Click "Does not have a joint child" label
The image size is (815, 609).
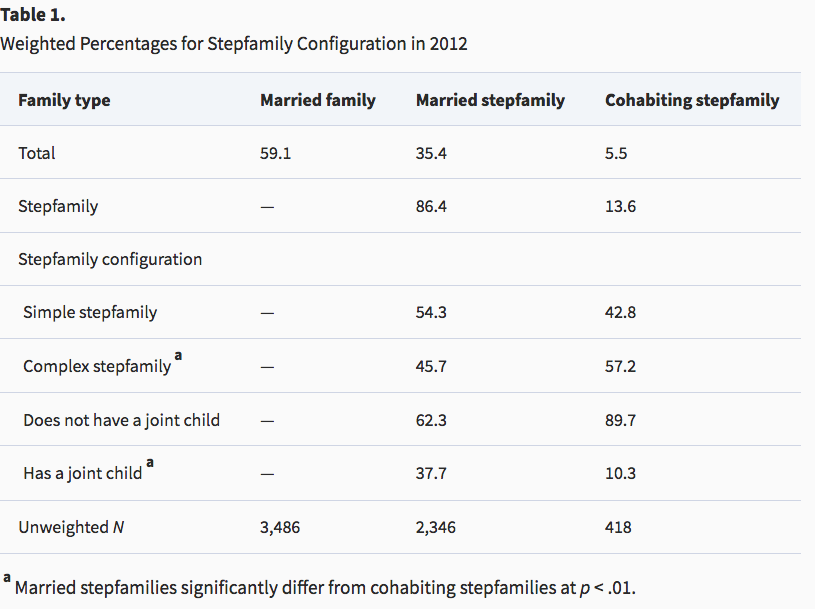pos(121,420)
